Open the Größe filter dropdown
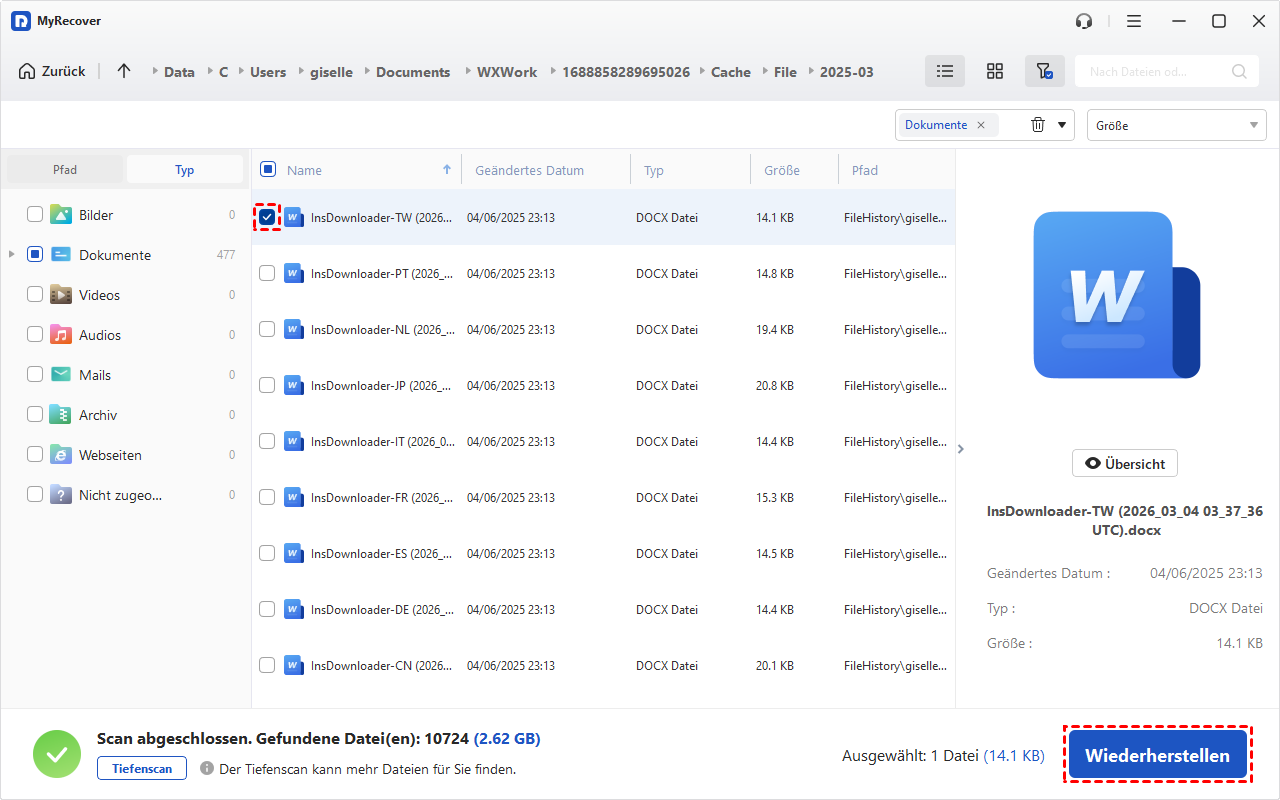1280x800 pixels. click(1176, 125)
